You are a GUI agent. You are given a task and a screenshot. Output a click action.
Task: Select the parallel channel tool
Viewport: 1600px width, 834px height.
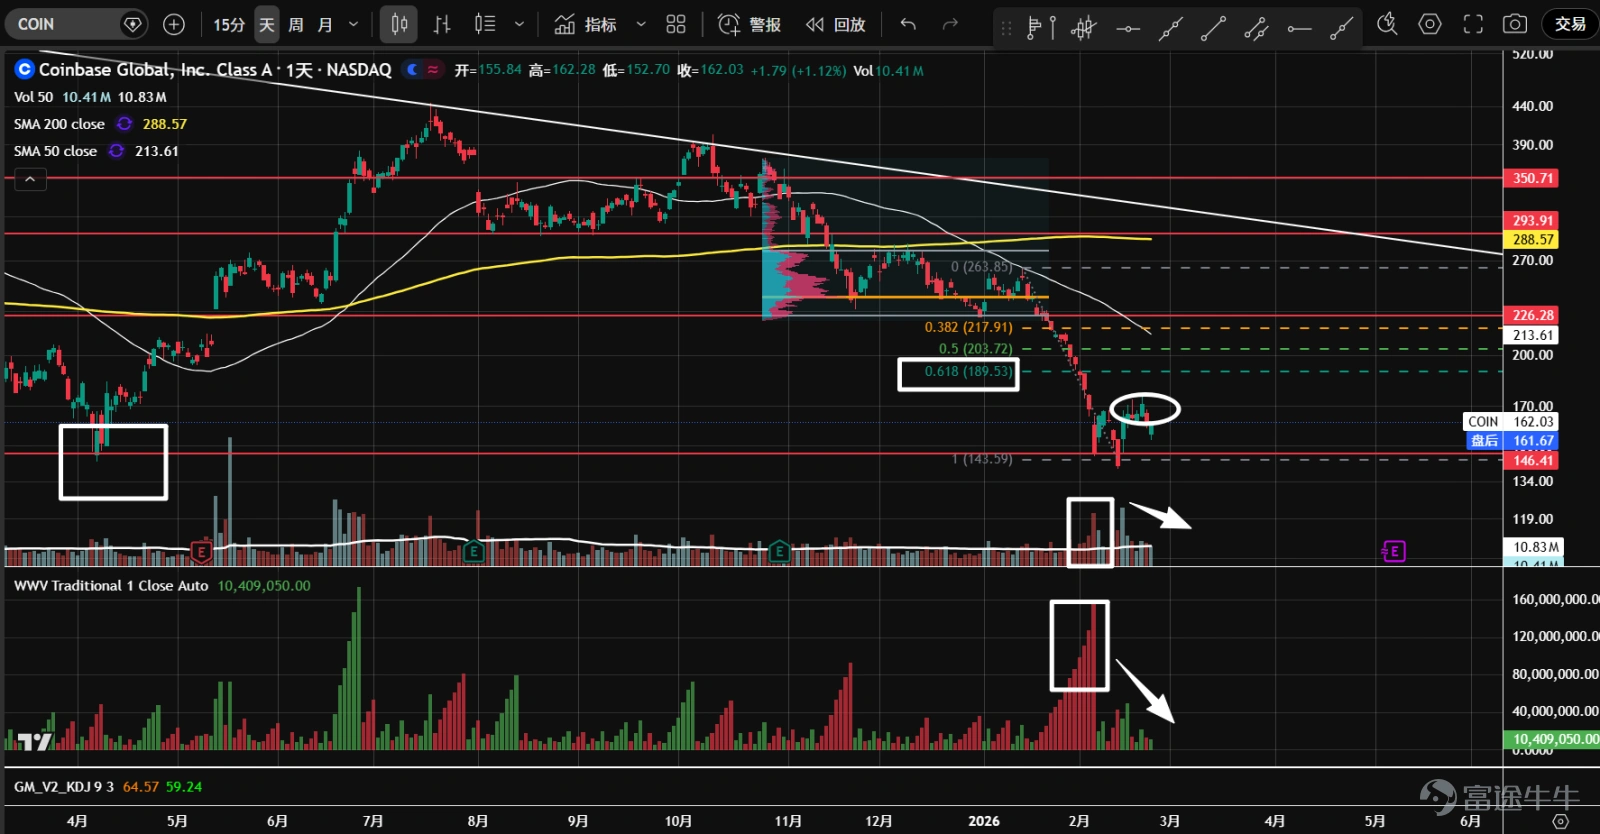coord(1256,29)
